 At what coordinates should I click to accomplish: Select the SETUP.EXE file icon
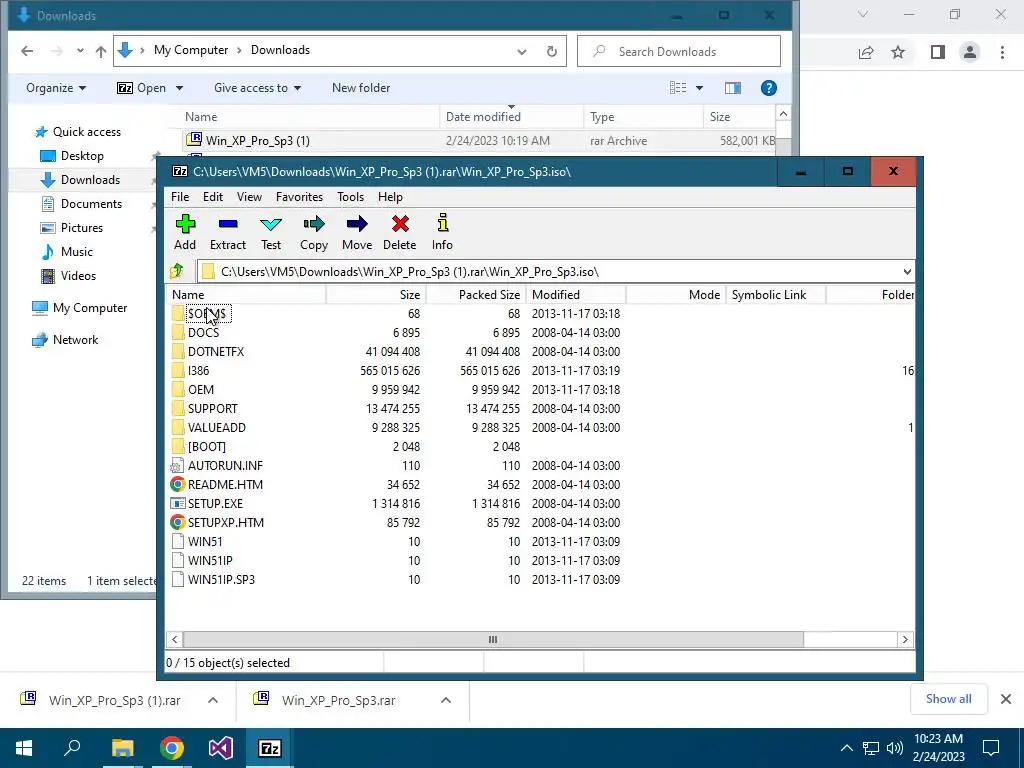click(178, 504)
